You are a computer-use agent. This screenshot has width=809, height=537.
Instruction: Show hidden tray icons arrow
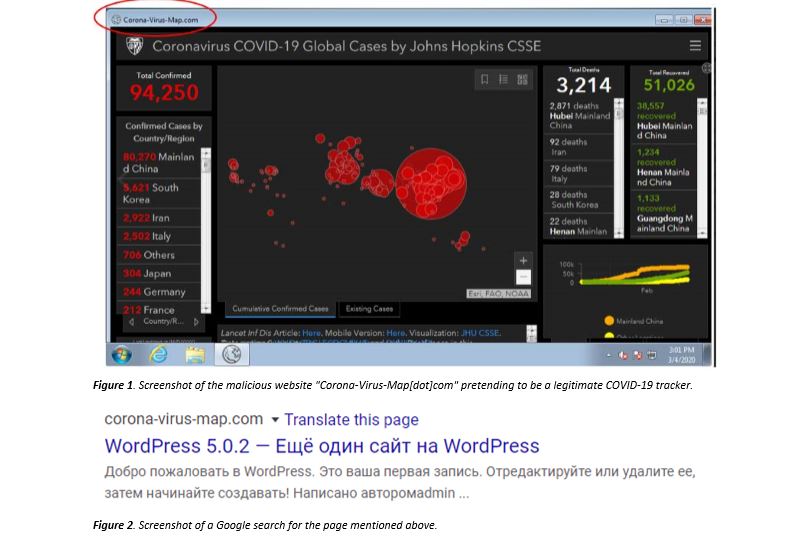(x=609, y=355)
